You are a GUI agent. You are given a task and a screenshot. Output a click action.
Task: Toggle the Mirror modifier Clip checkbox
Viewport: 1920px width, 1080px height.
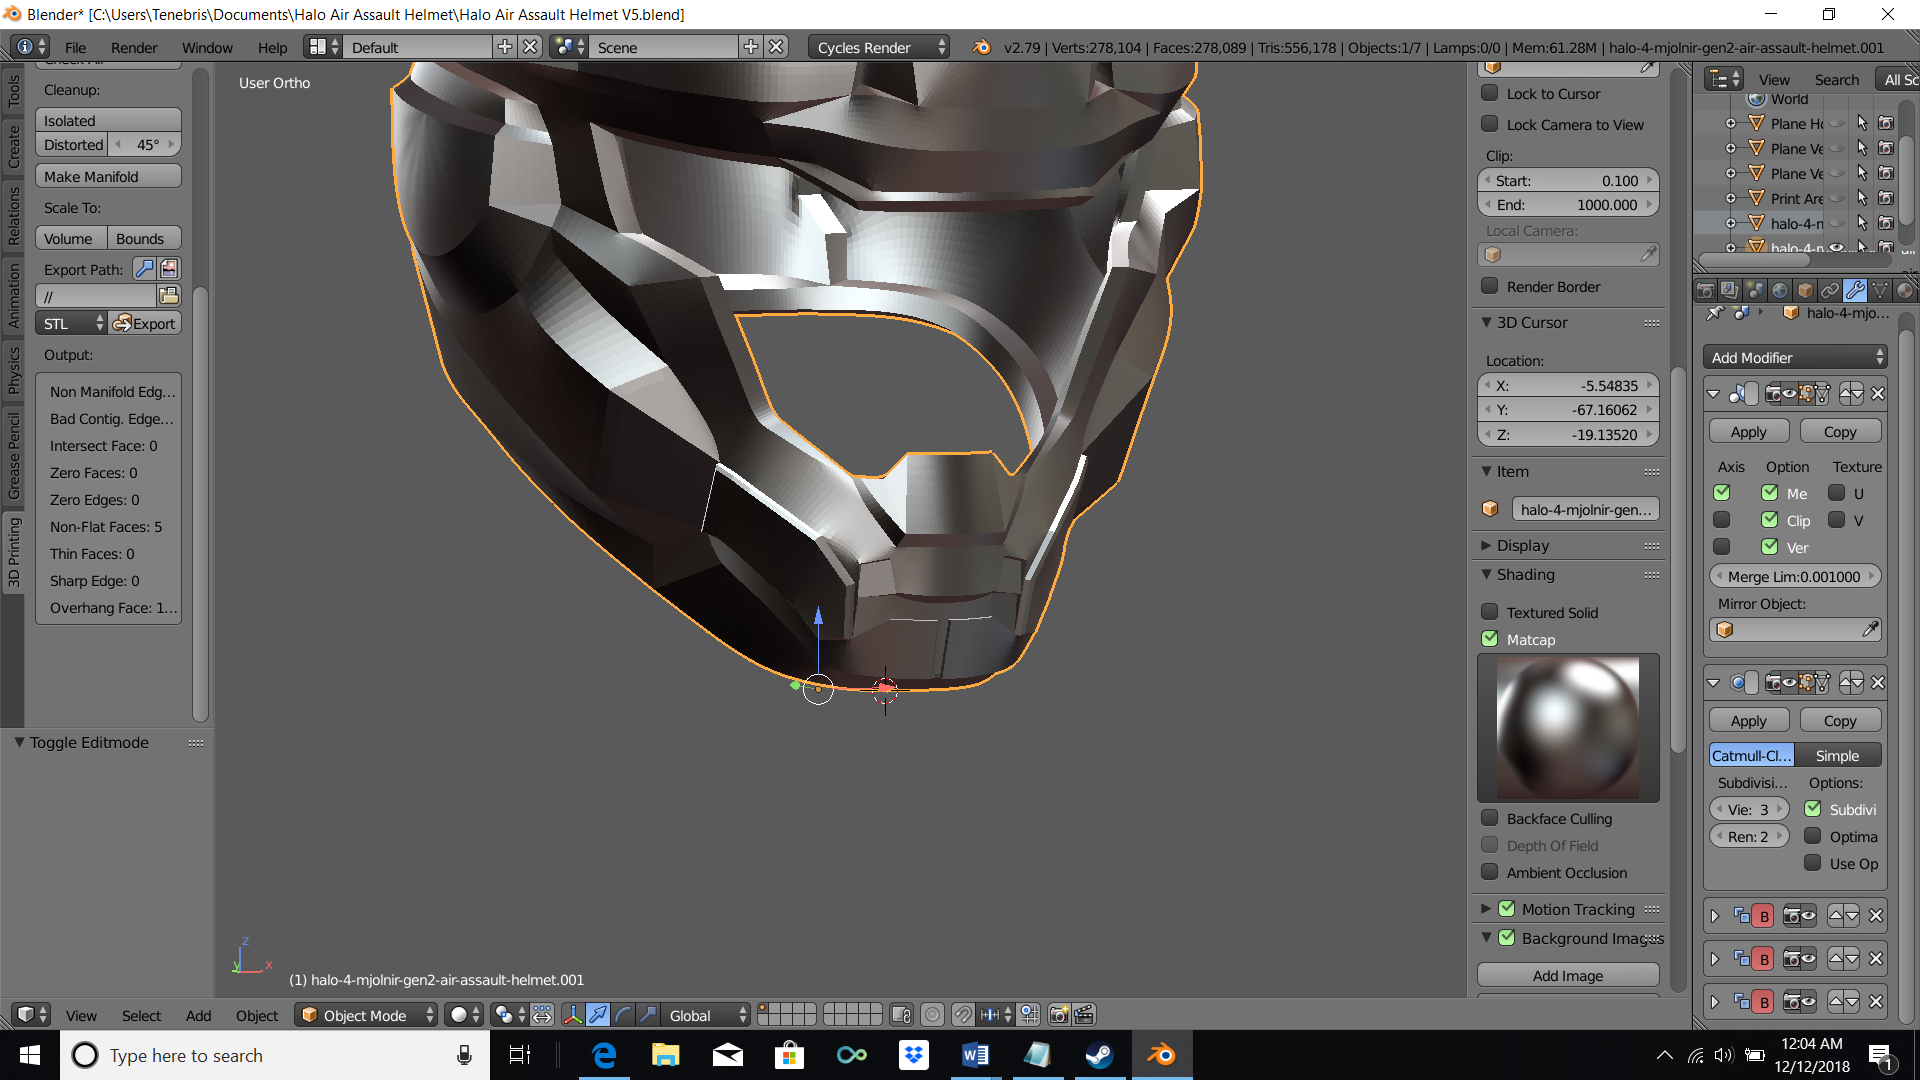(1770, 520)
